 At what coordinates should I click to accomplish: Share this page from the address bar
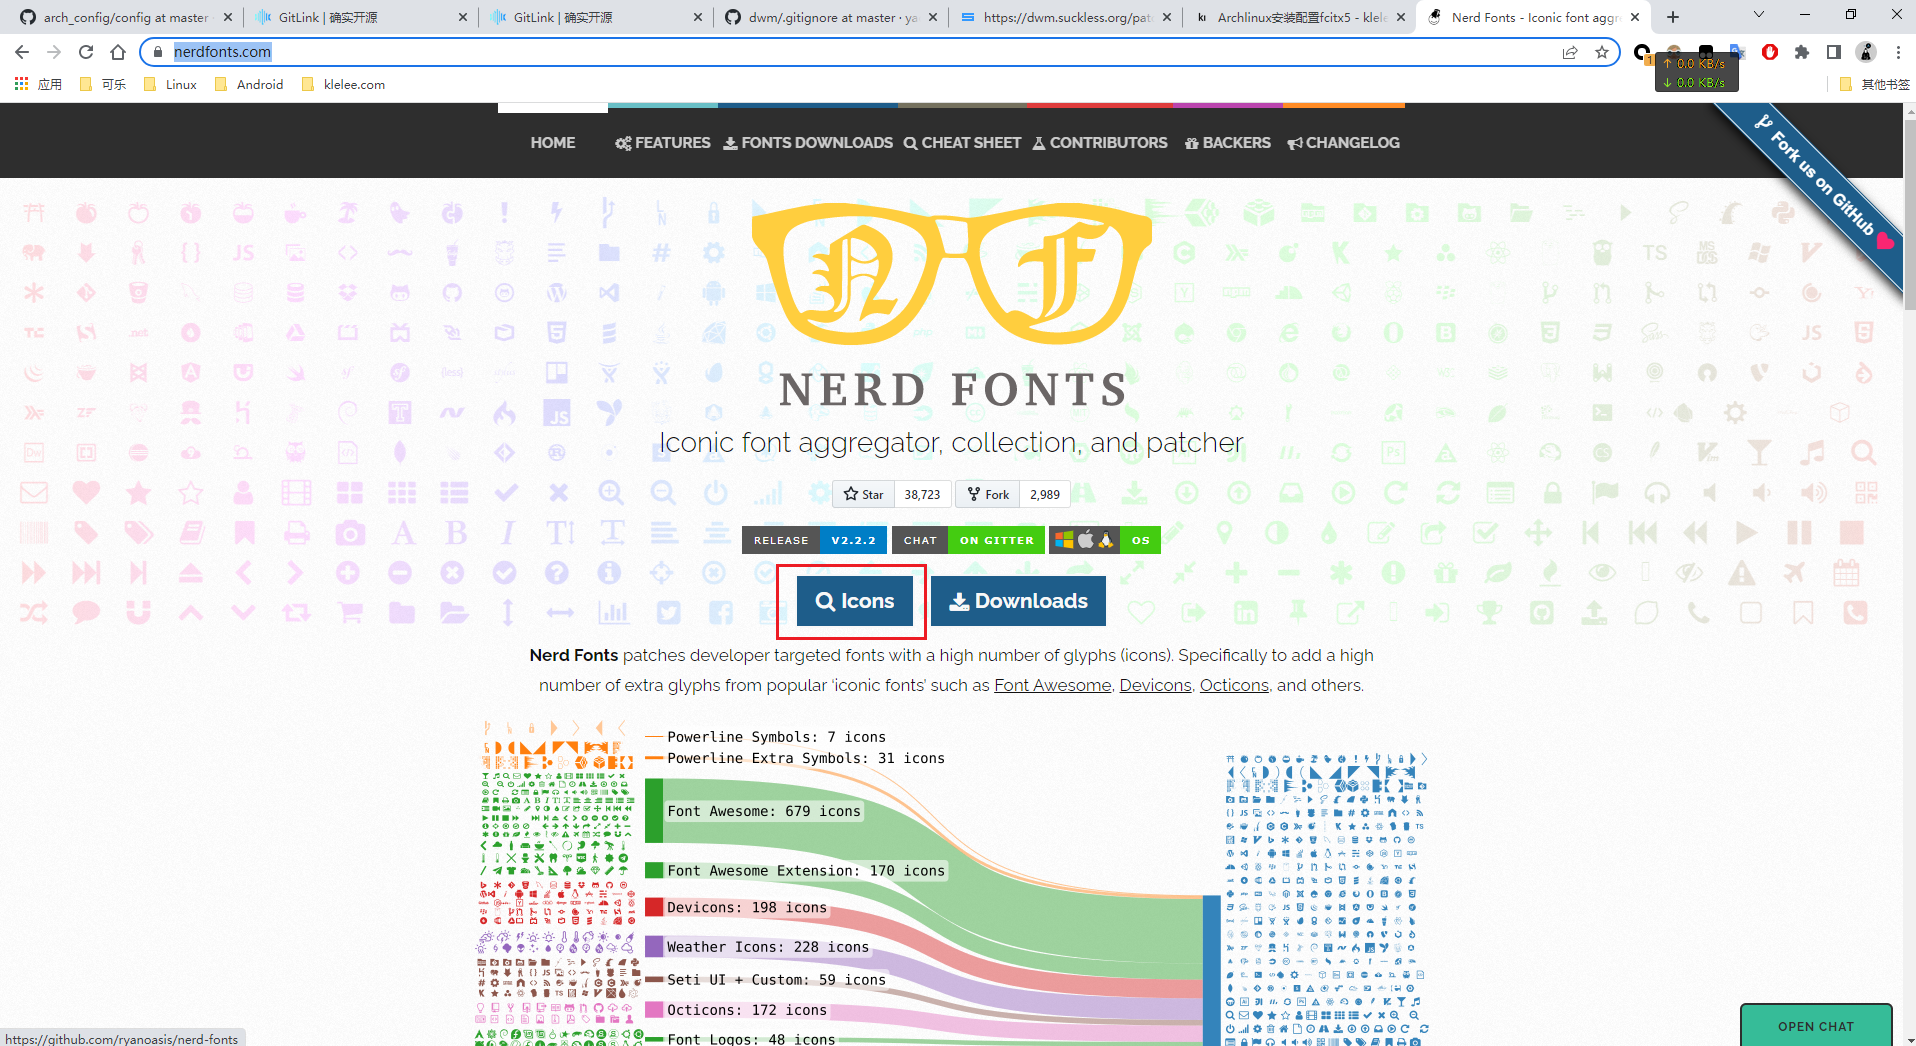tap(1570, 52)
